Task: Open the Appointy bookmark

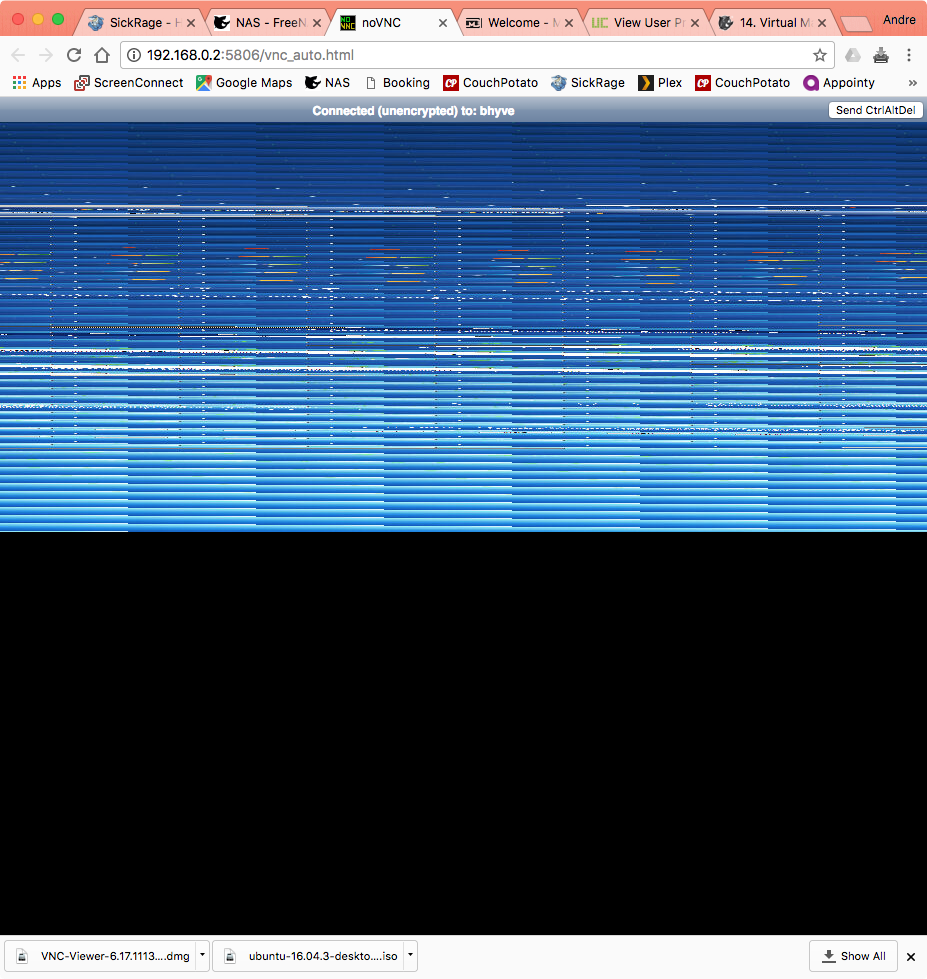Action: (x=839, y=82)
